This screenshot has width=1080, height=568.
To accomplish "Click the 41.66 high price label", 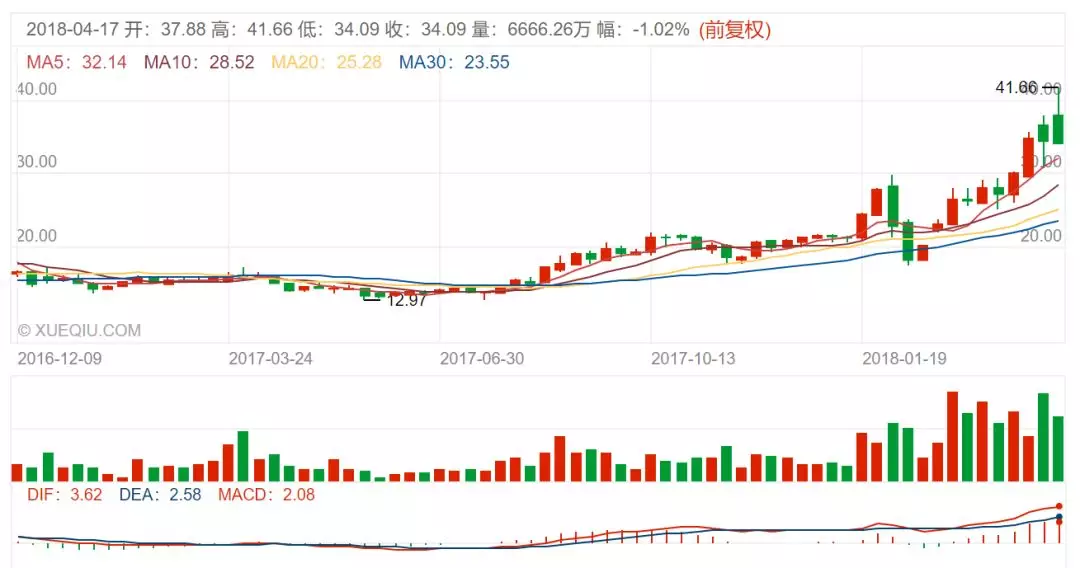I will coord(1017,88).
